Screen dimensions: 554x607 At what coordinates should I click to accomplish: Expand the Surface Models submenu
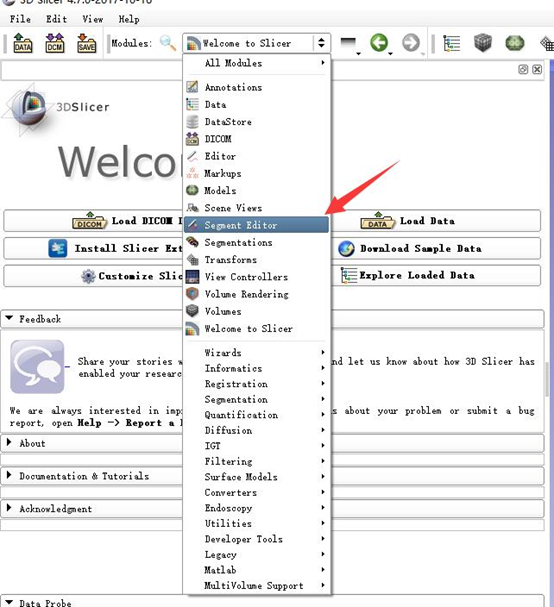point(257,477)
